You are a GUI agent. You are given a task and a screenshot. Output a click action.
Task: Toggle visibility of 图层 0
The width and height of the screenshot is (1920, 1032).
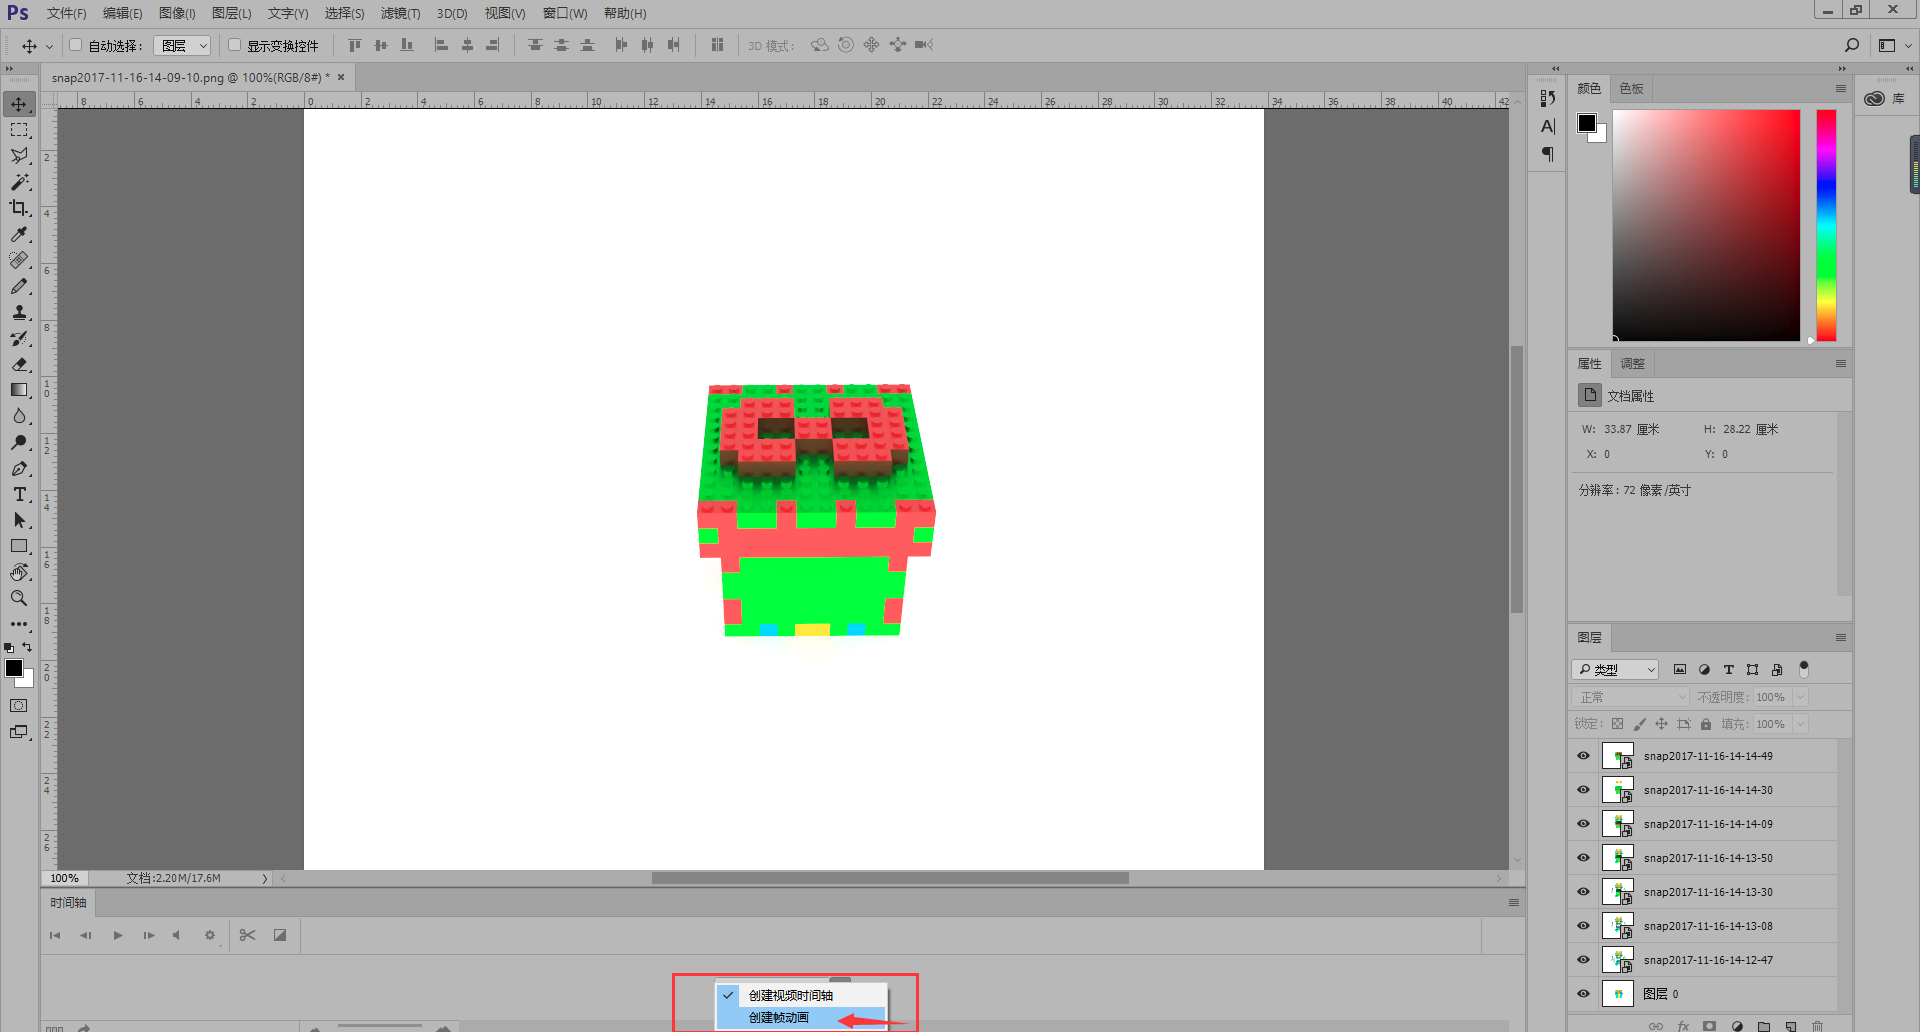click(1583, 994)
